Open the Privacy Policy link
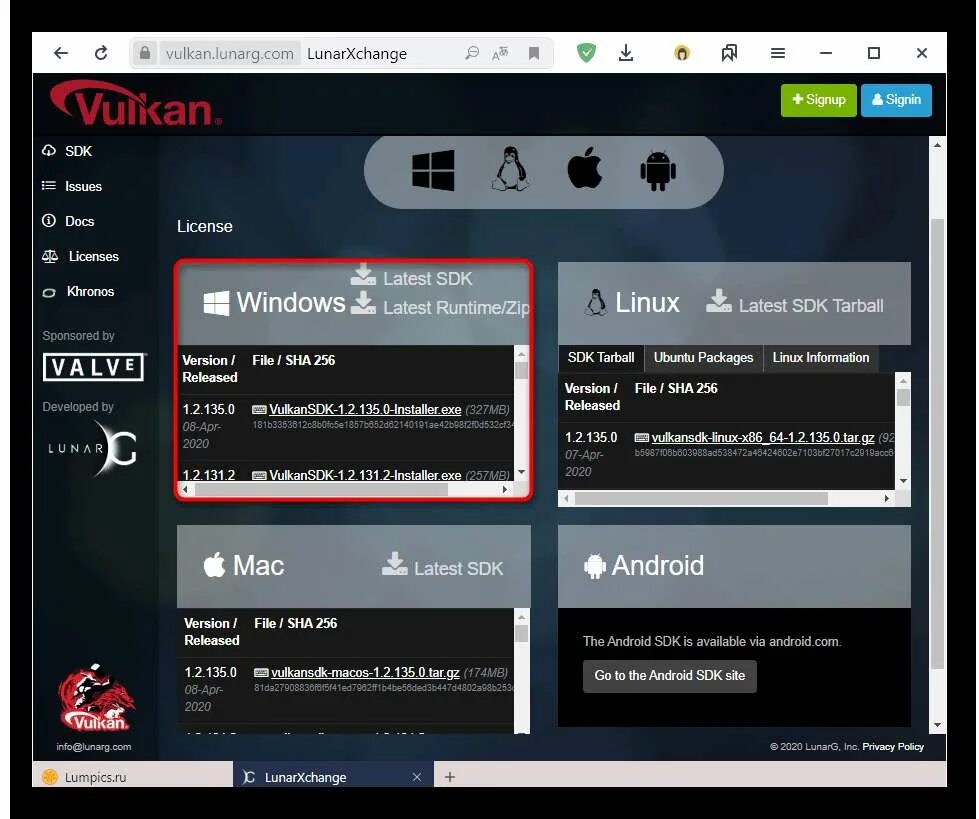This screenshot has height=819, width=979. (x=893, y=747)
